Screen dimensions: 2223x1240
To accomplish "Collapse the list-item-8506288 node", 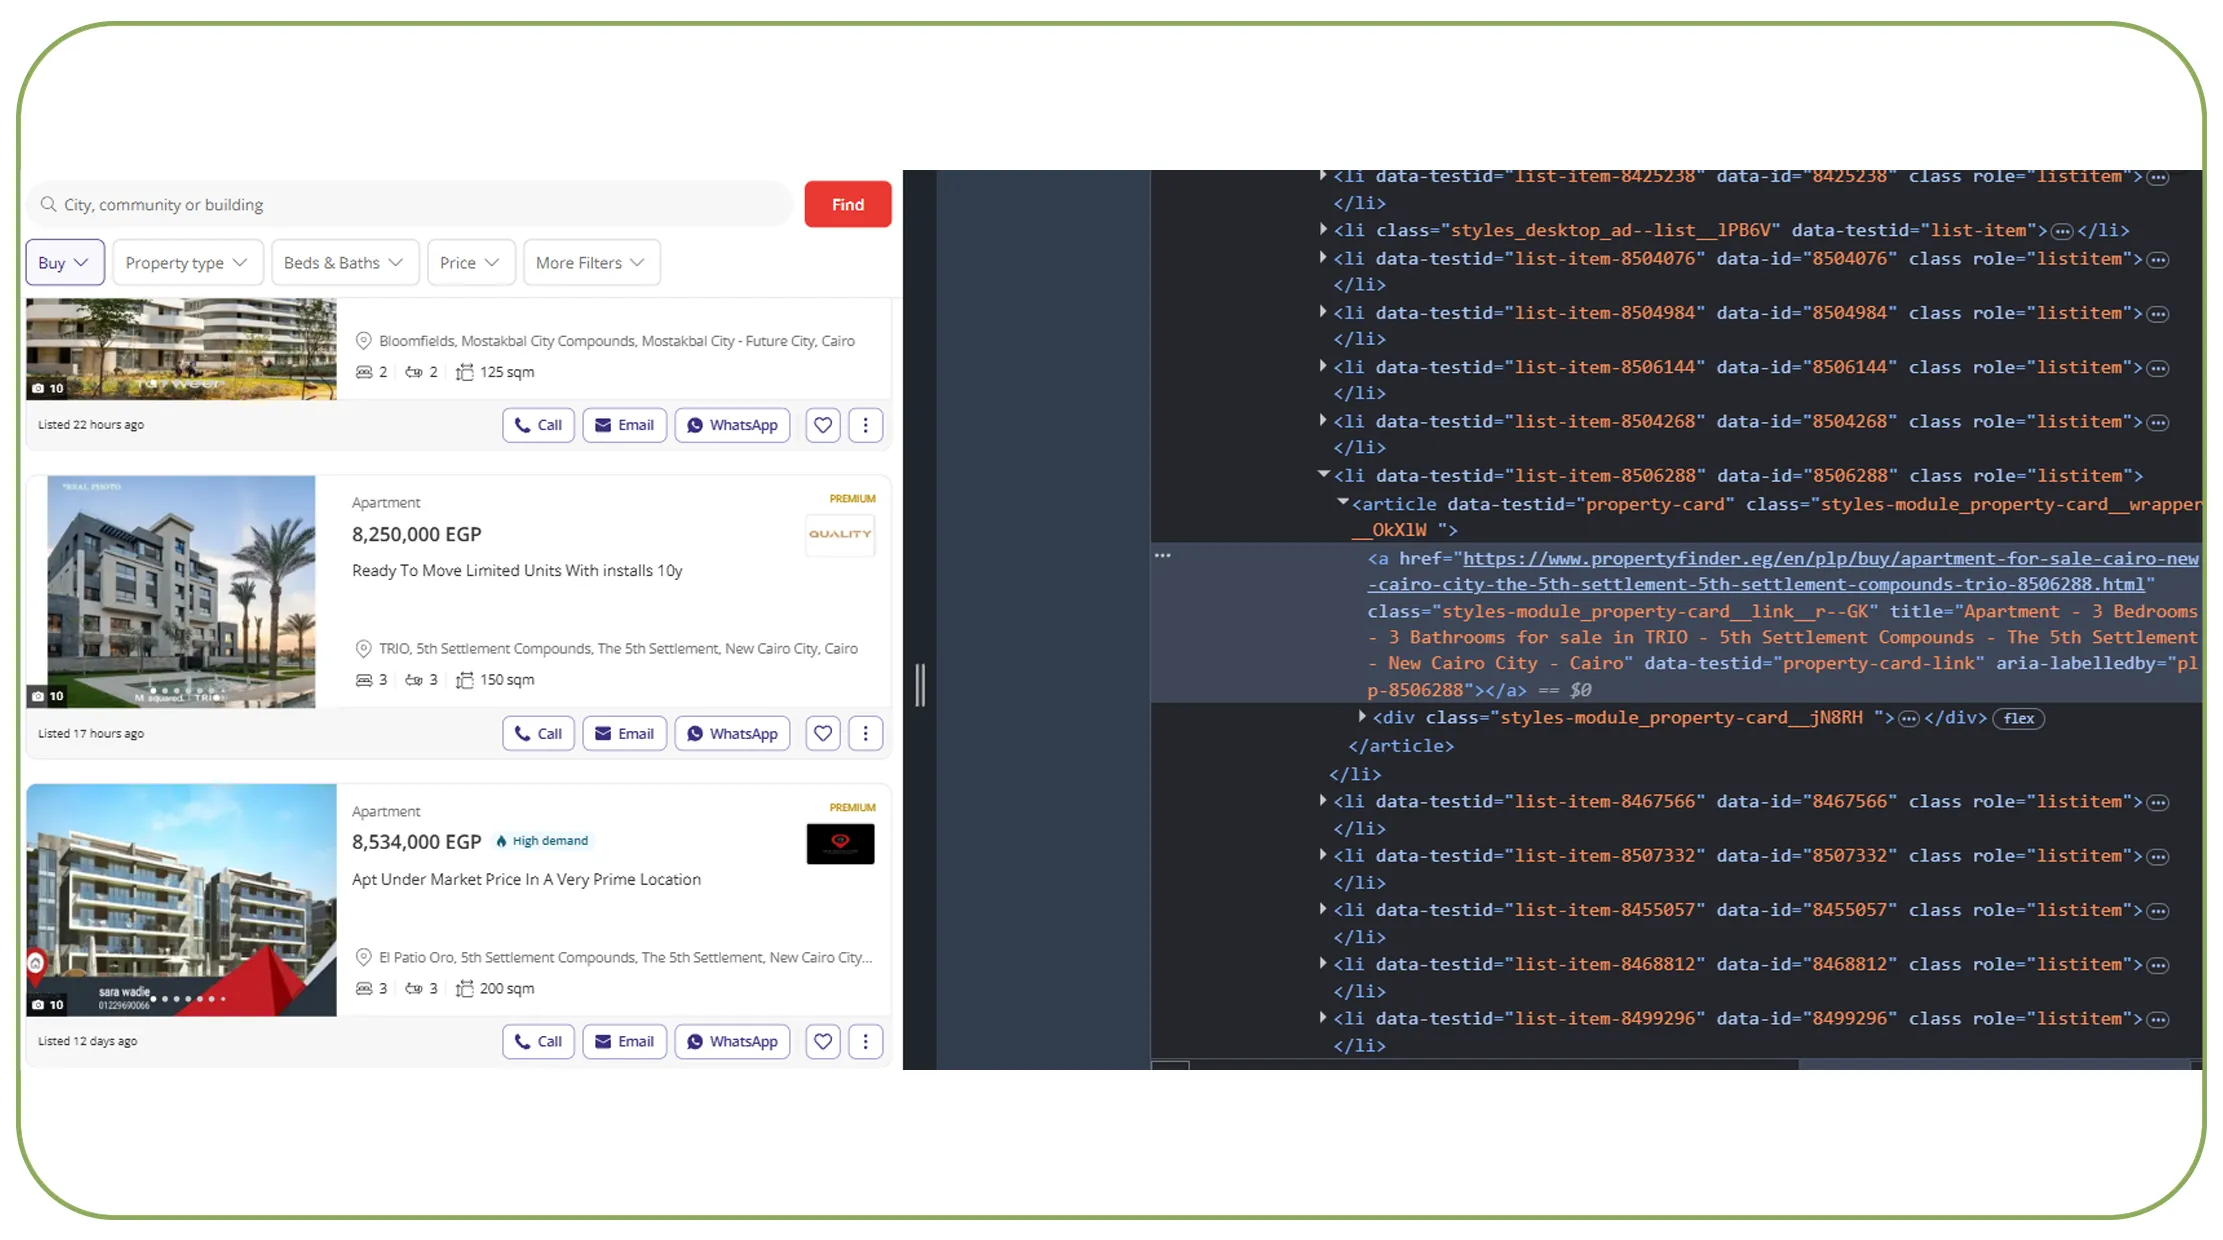I will pyautogui.click(x=1323, y=475).
